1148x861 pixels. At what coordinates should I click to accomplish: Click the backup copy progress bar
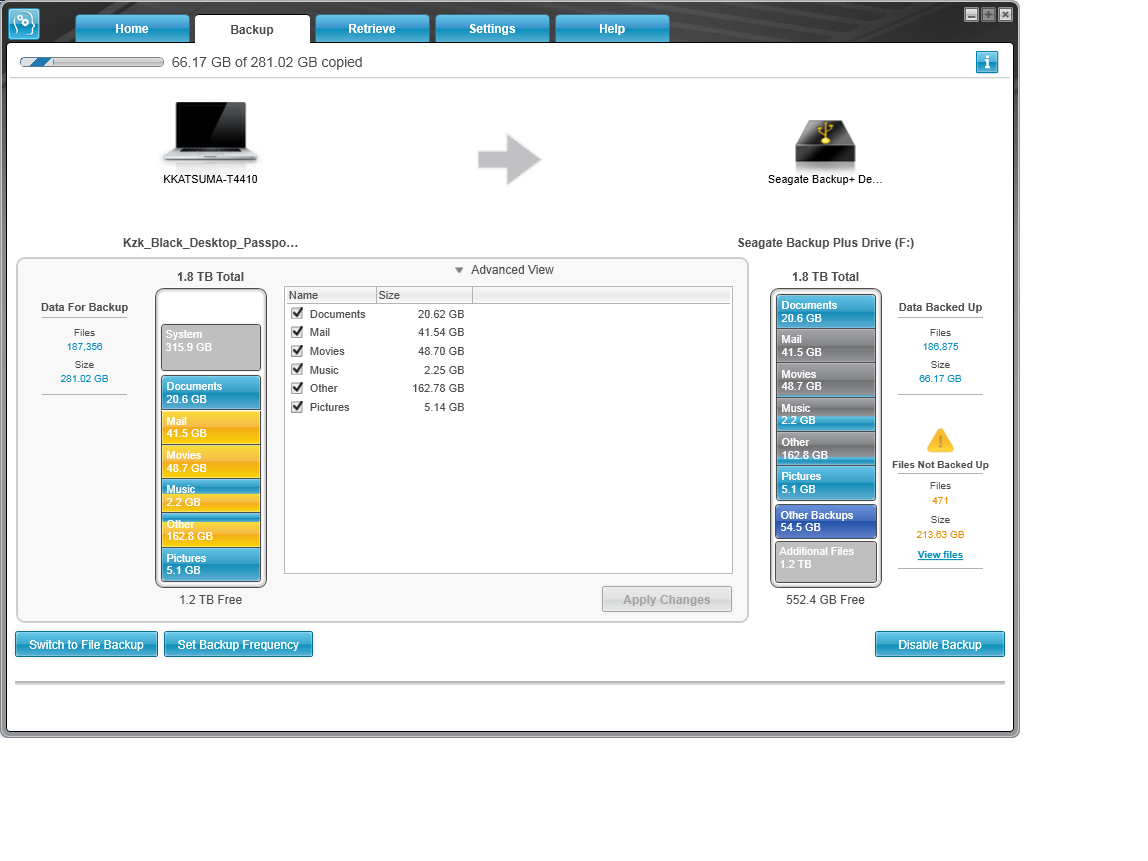tap(92, 62)
